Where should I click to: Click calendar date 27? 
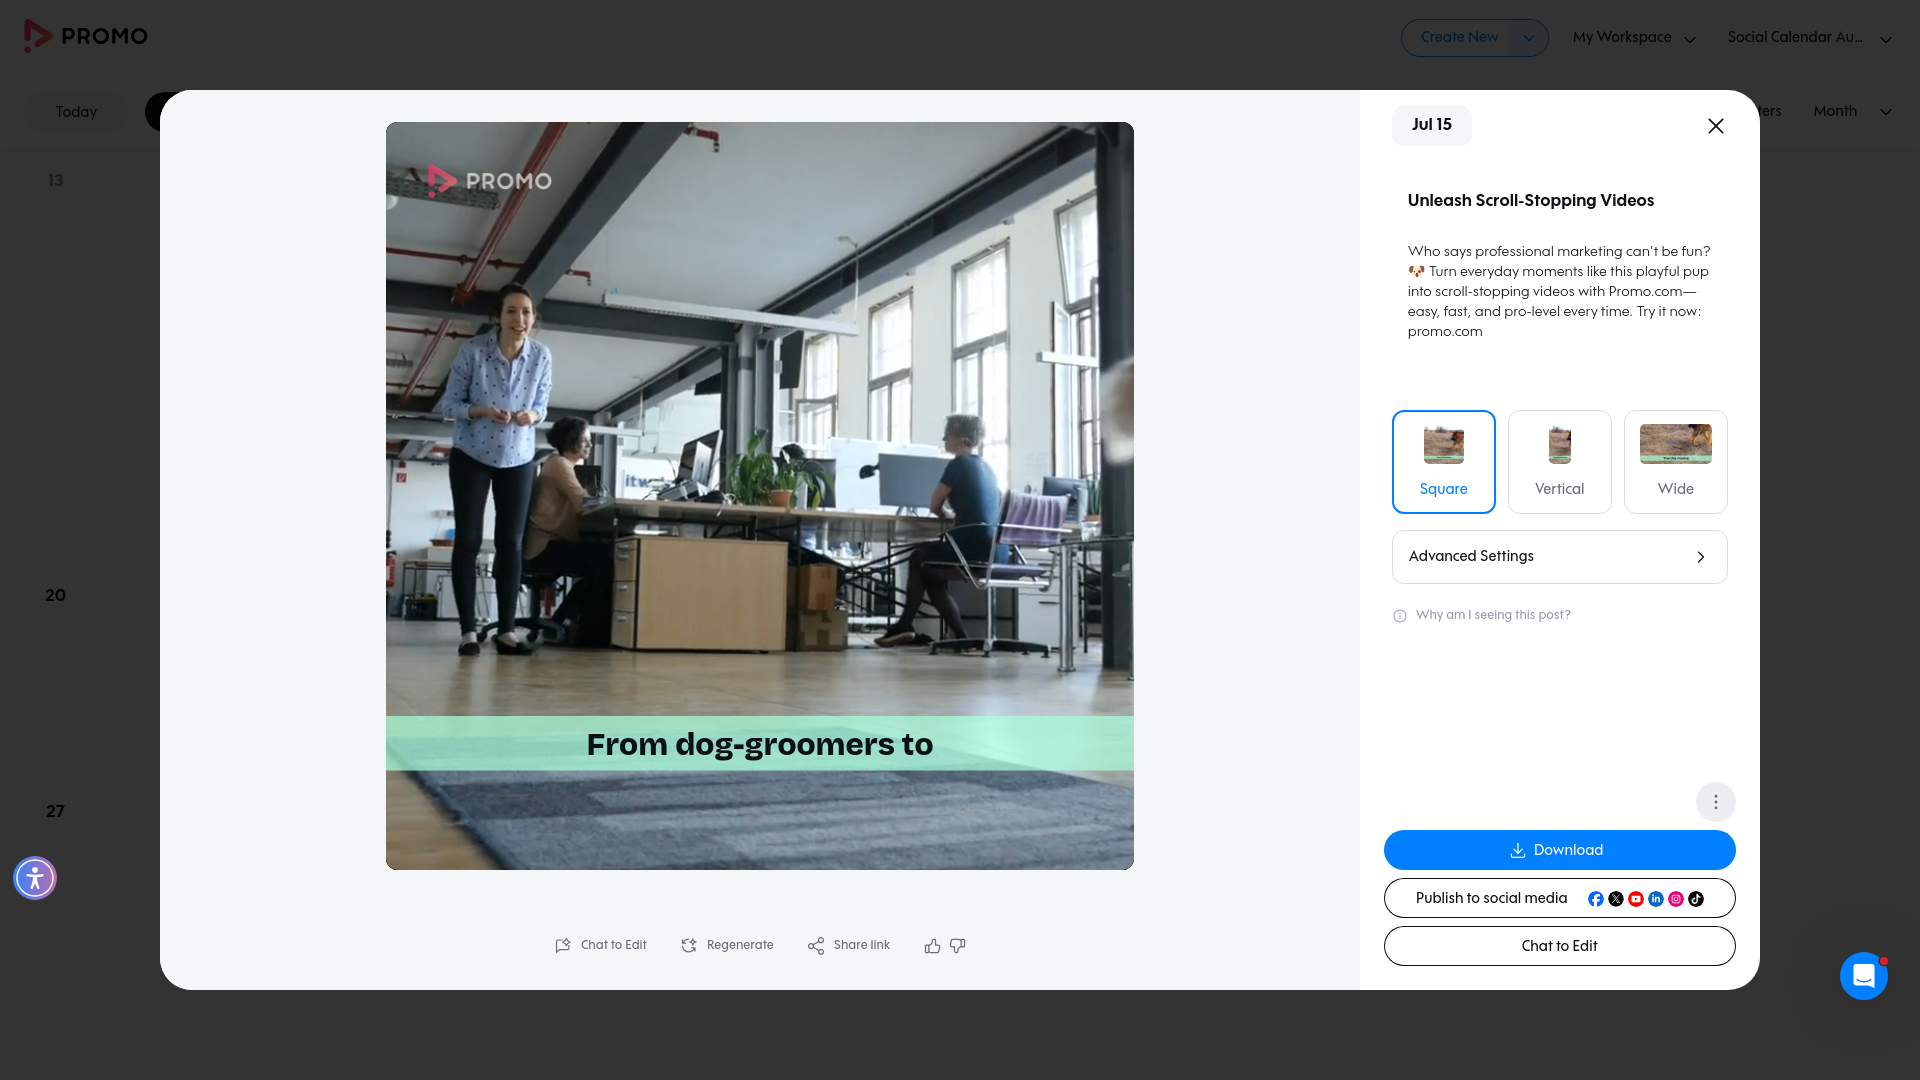(55, 812)
